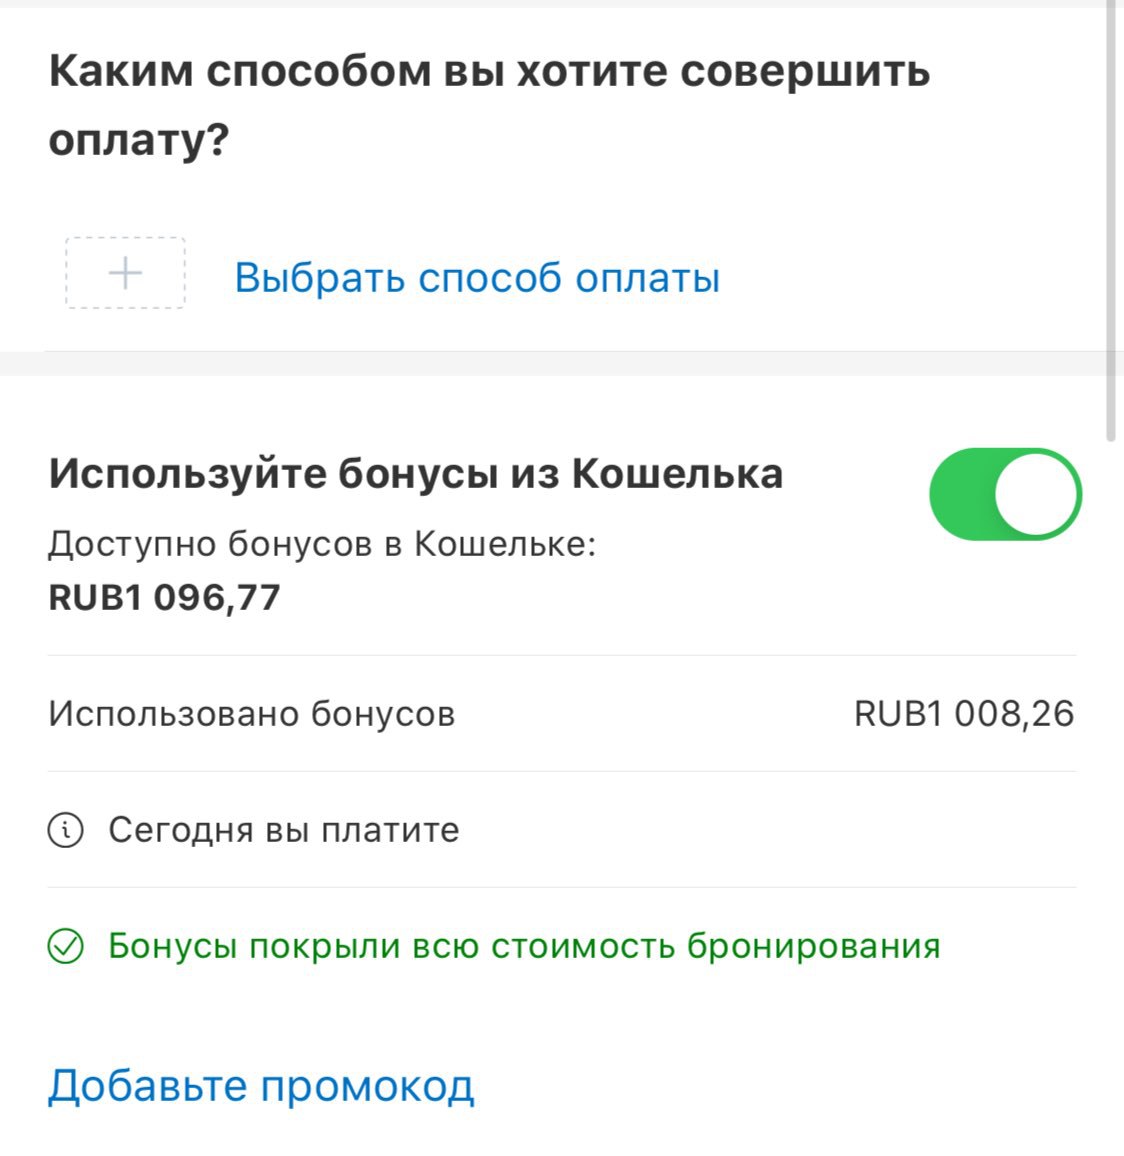The height and width of the screenshot is (1156, 1124).
Task: Click the green checkmark circle icon
Action: click(x=66, y=946)
